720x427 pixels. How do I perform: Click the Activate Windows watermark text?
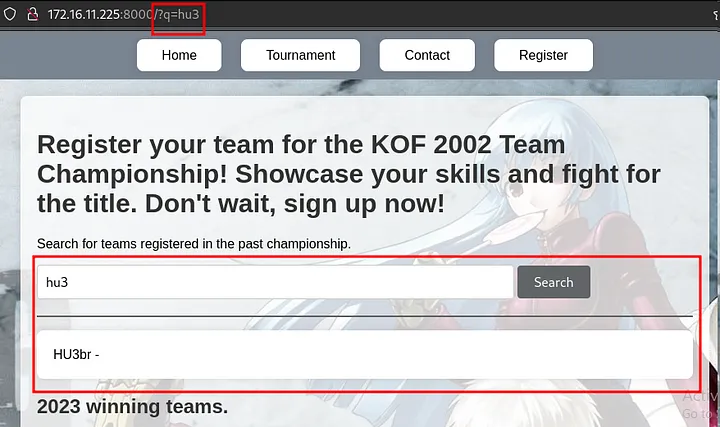pyautogui.click(x=700, y=405)
